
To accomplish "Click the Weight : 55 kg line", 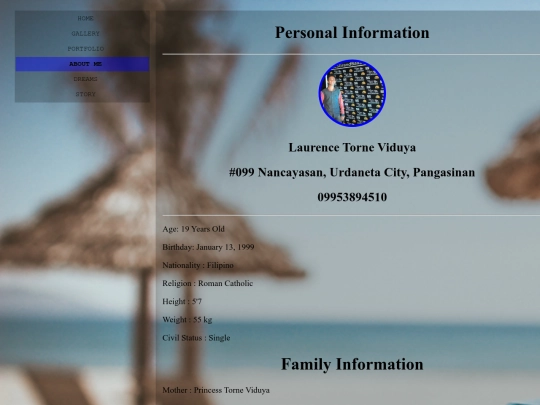I will click(187, 320).
